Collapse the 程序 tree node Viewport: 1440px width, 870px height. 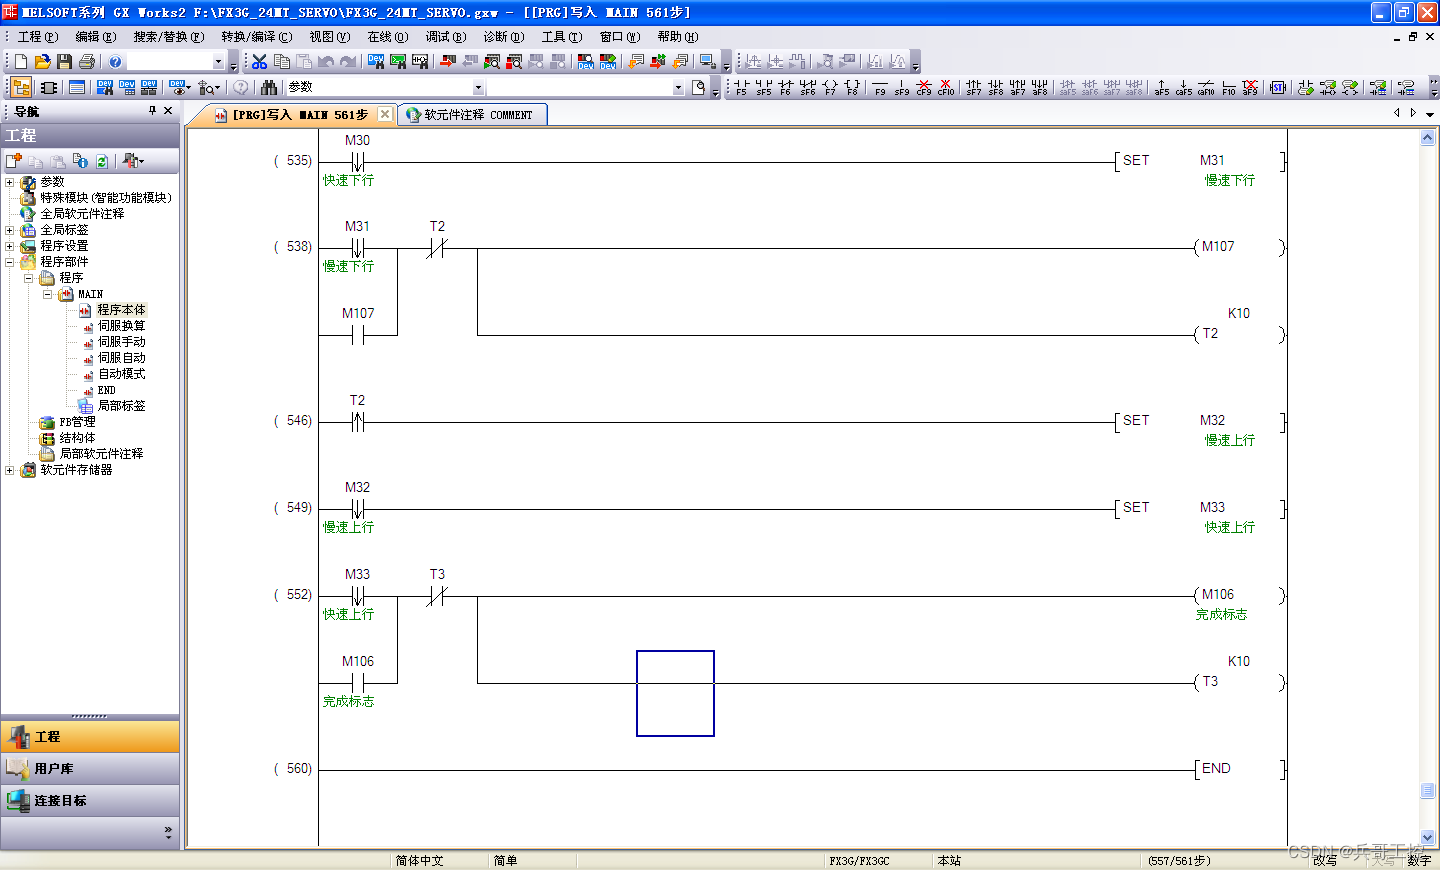(x=29, y=278)
